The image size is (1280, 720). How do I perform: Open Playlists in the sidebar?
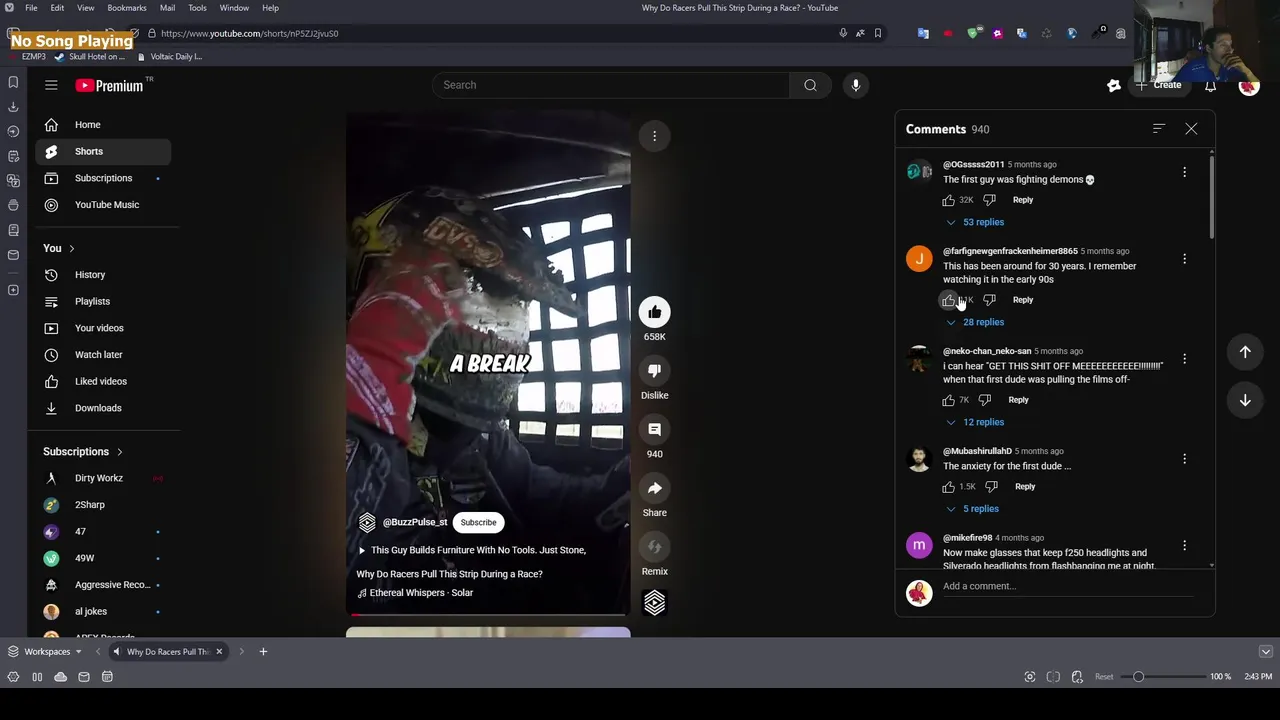[x=103, y=302]
